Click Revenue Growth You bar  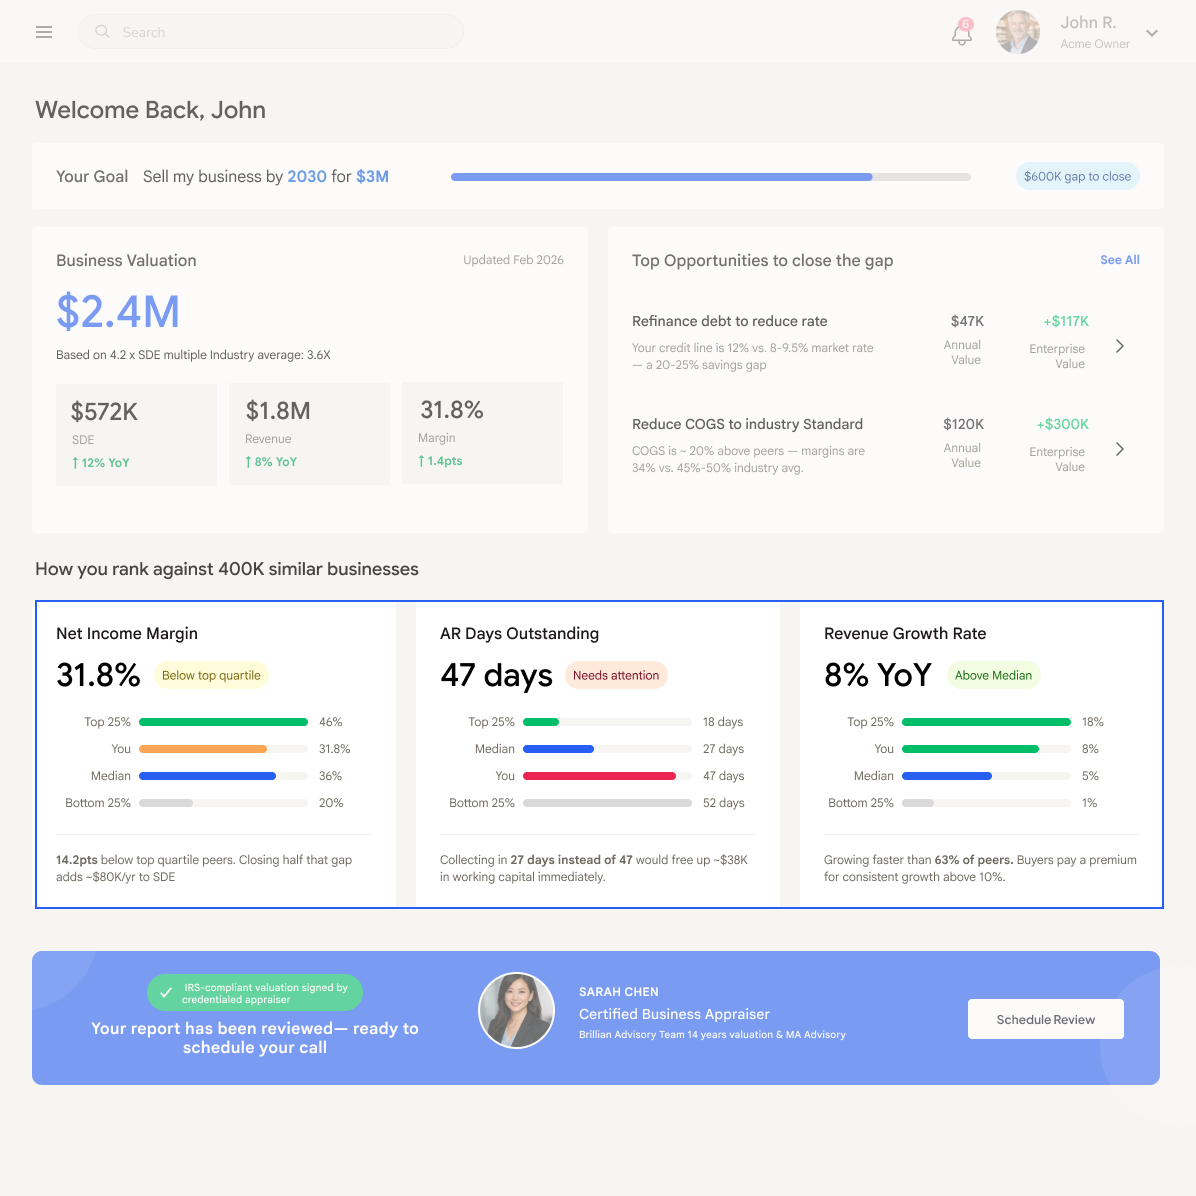(970, 749)
